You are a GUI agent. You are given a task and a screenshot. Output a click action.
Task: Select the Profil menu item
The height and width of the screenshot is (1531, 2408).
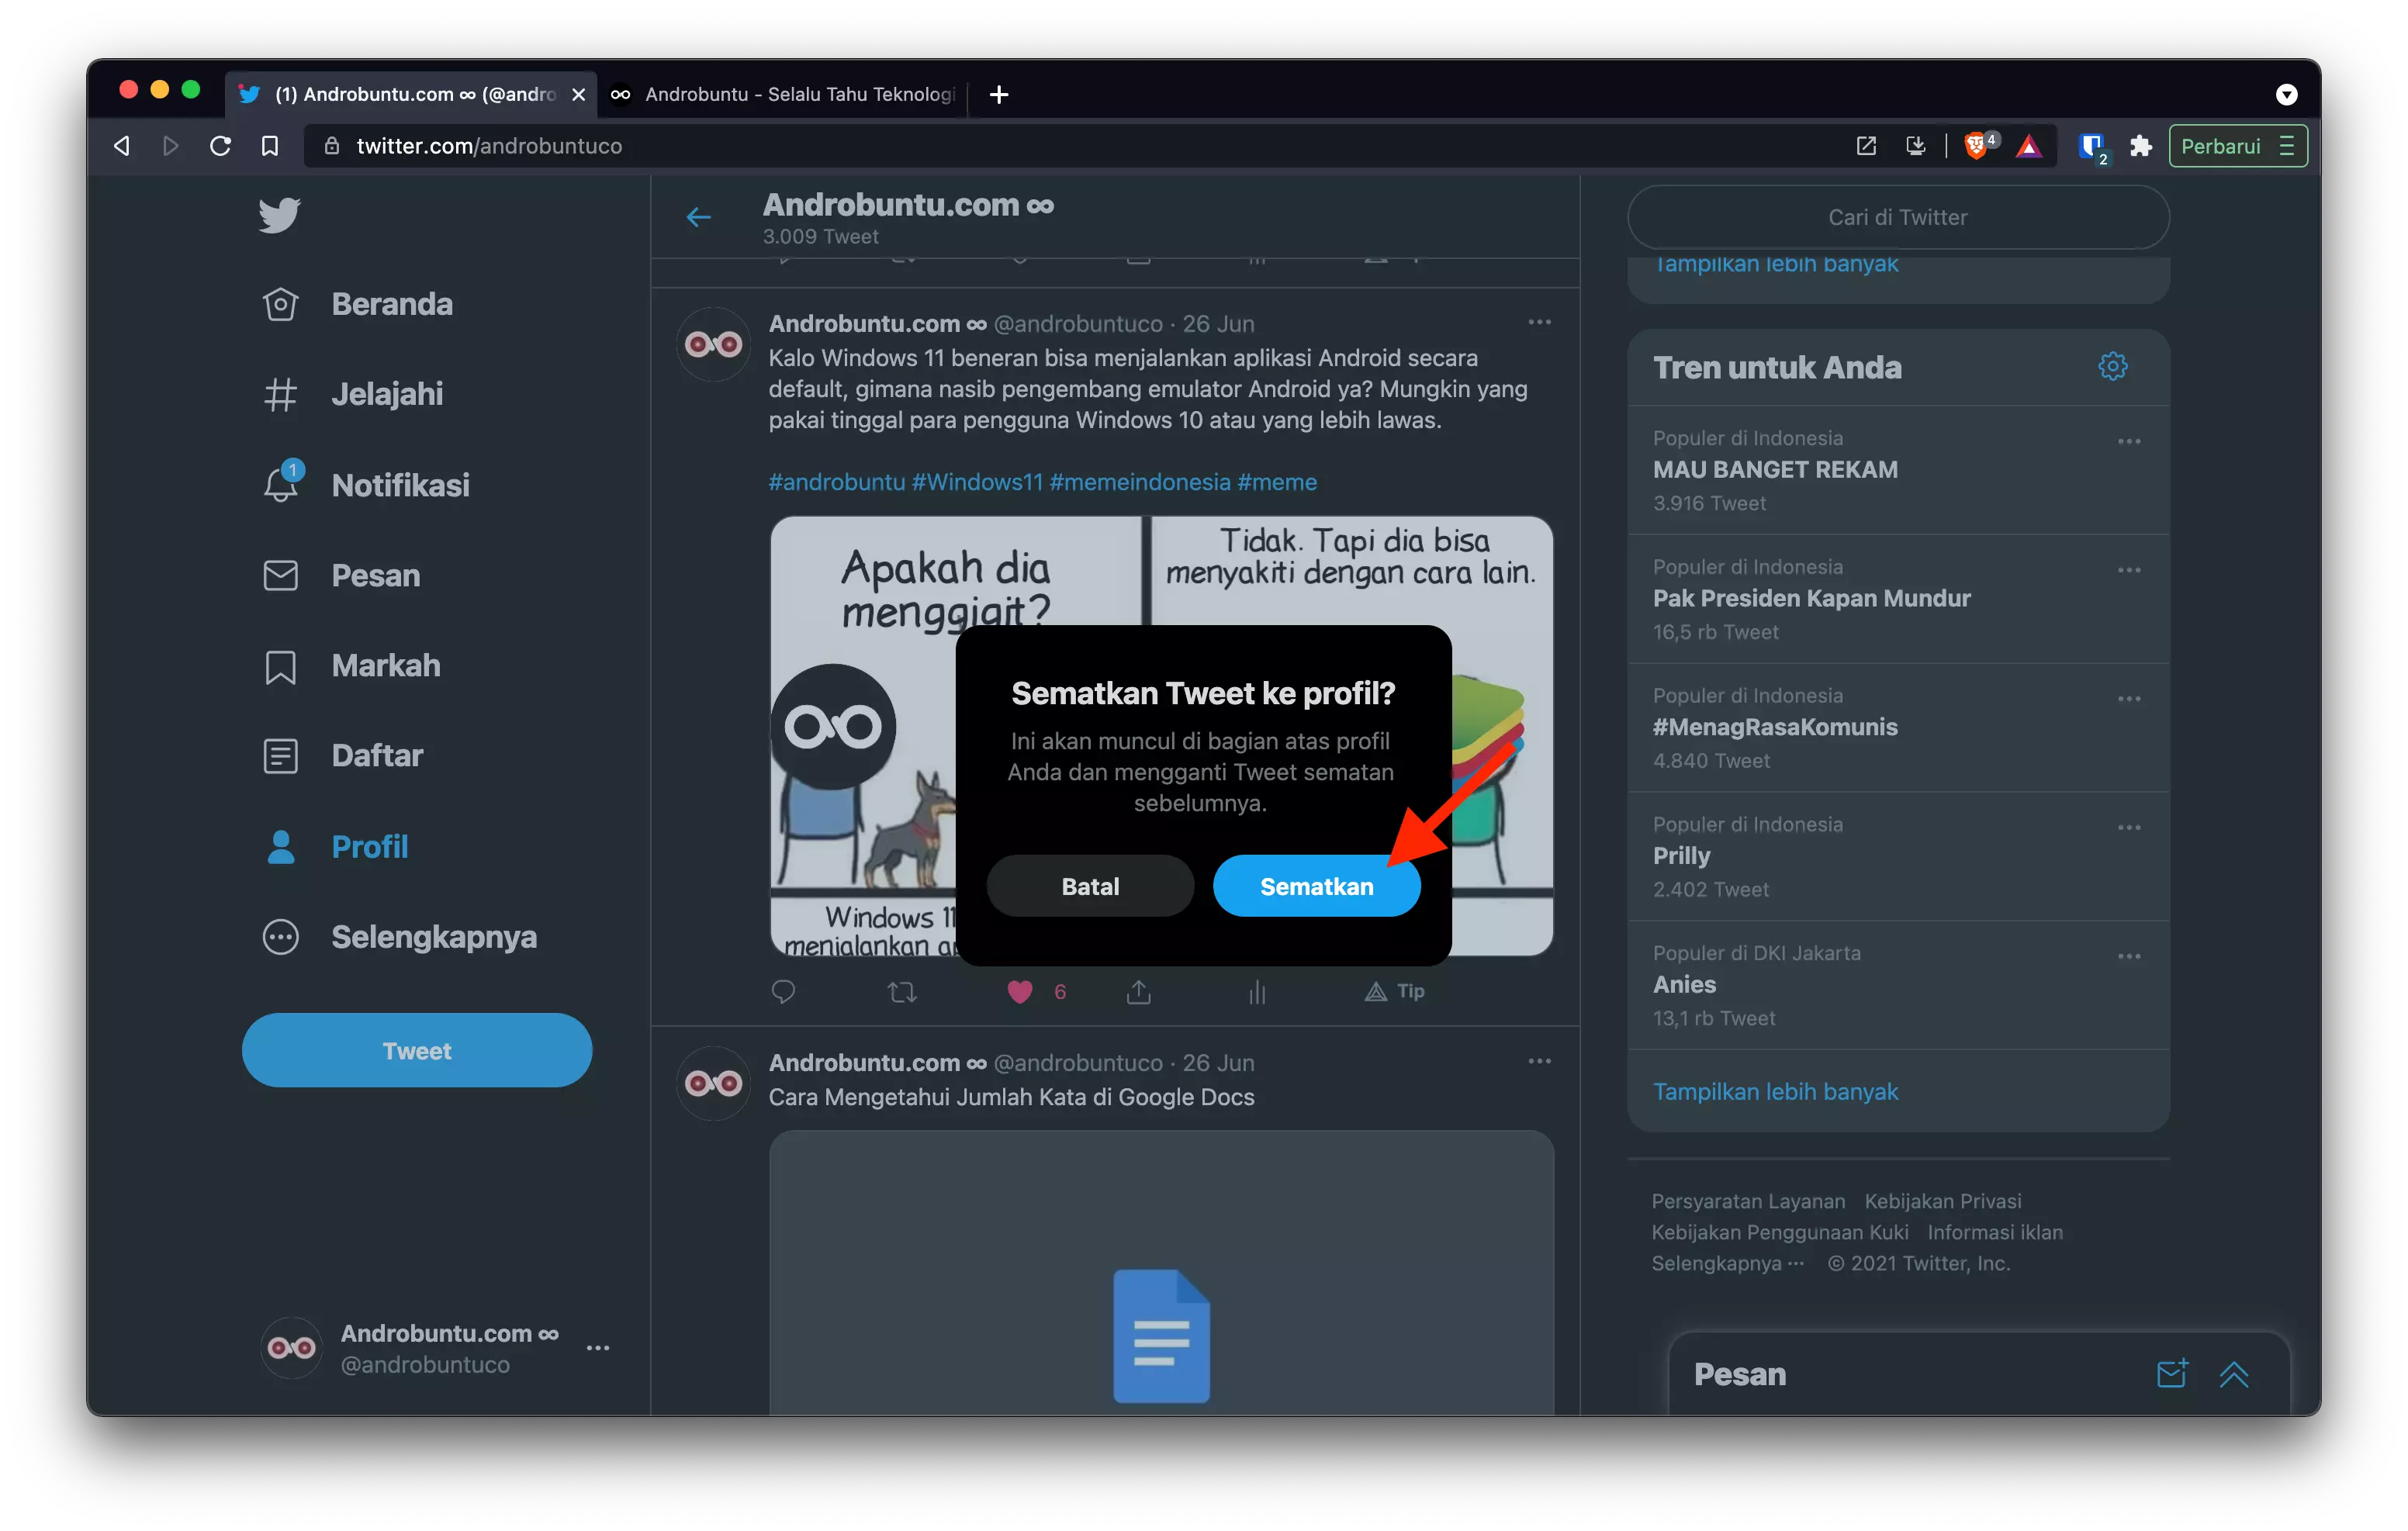(369, 846)
